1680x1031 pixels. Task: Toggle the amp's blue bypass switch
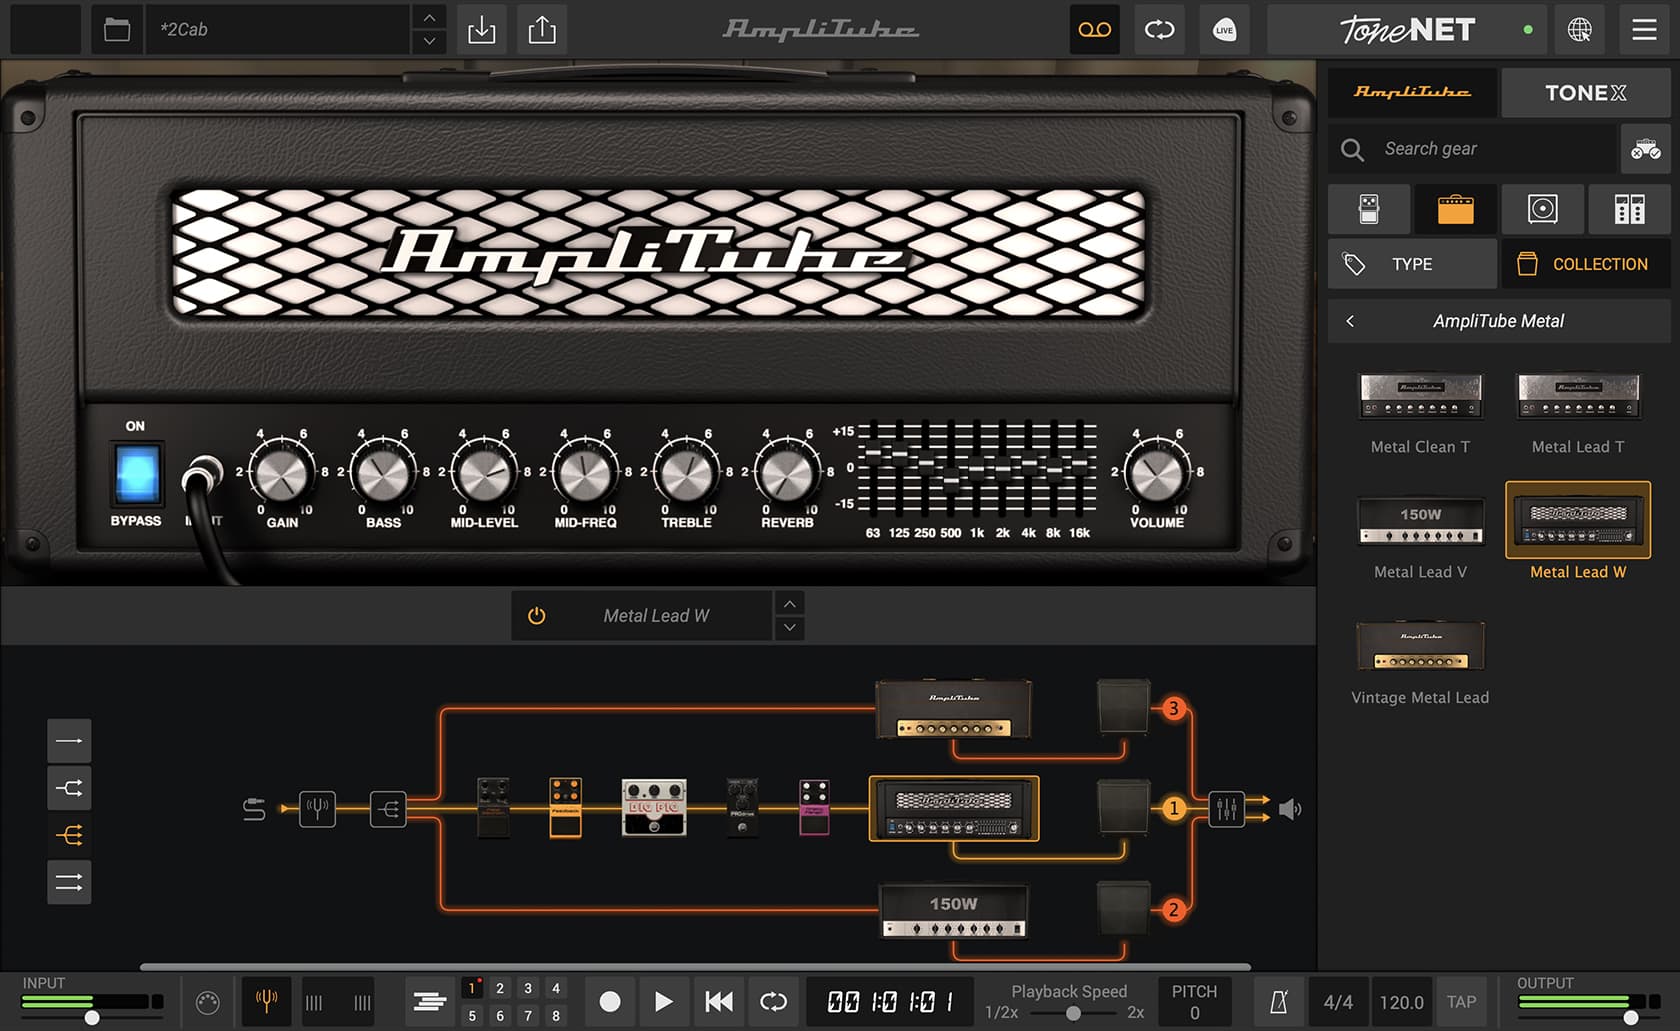tap(136, 473)
